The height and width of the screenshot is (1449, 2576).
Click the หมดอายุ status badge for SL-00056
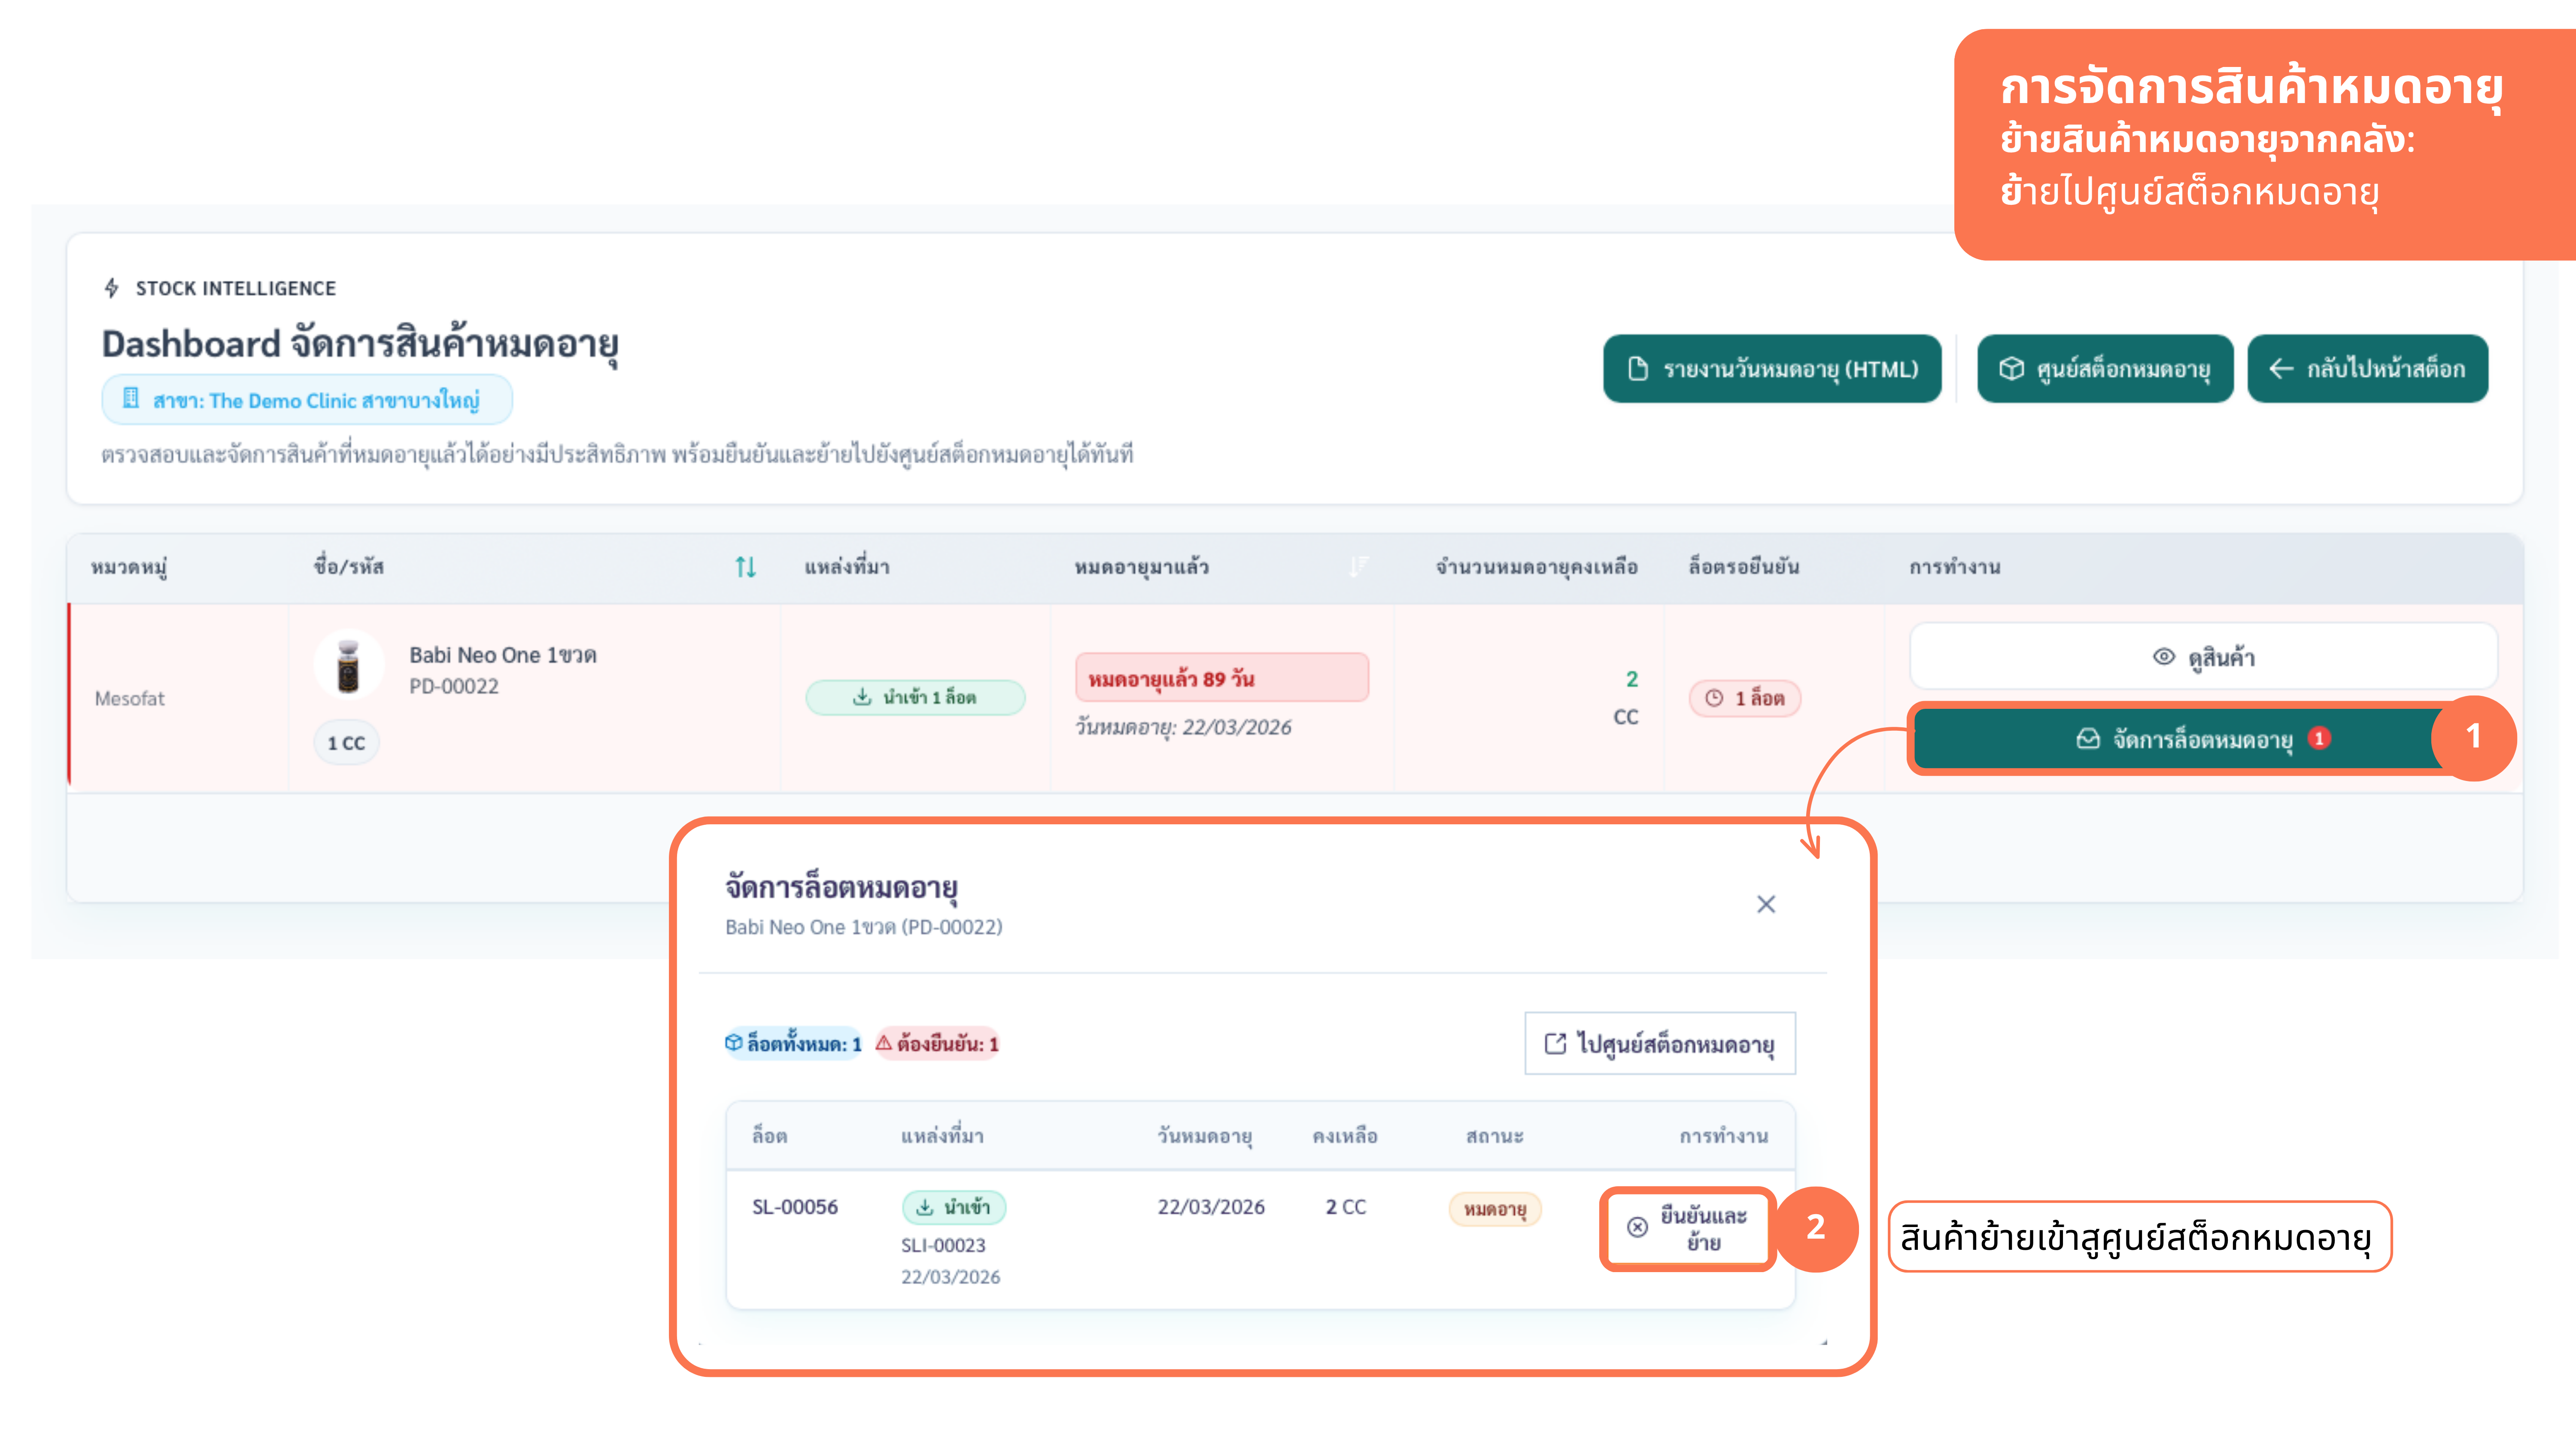point(1495,1209)
